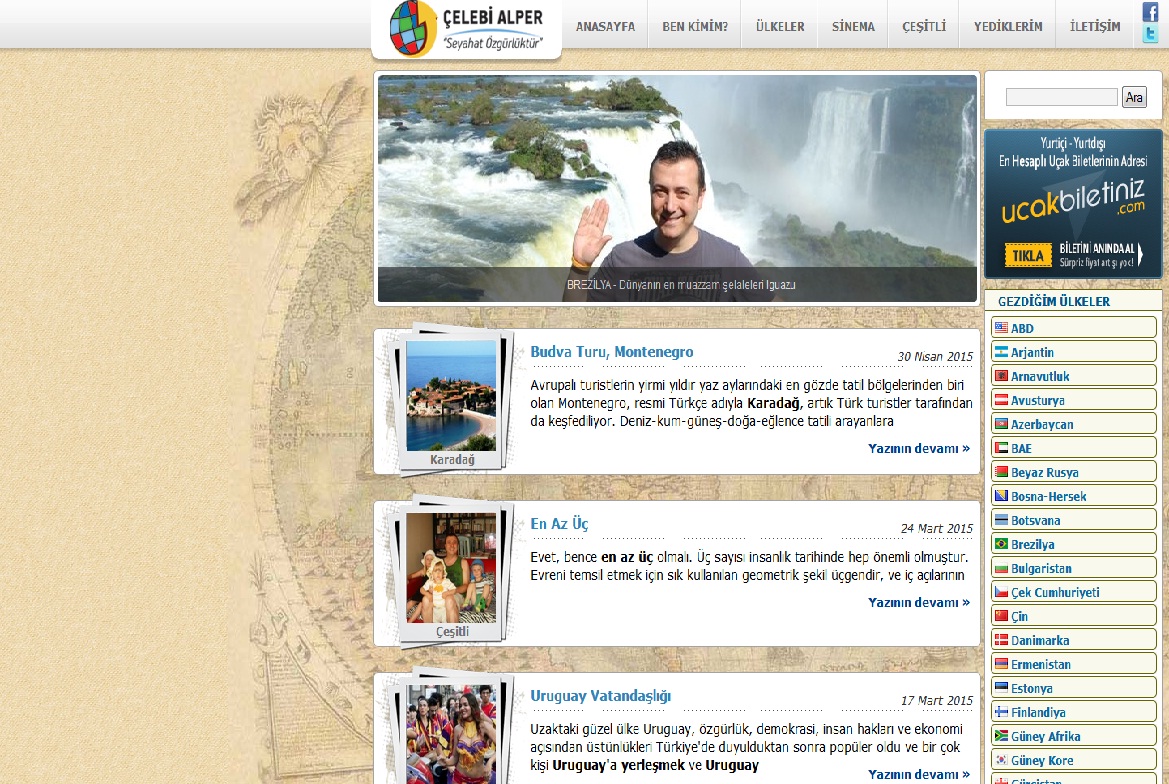Click the Ermenistan flag icon
This screenshot has height=784, width=1169.
coord(1001,663)
